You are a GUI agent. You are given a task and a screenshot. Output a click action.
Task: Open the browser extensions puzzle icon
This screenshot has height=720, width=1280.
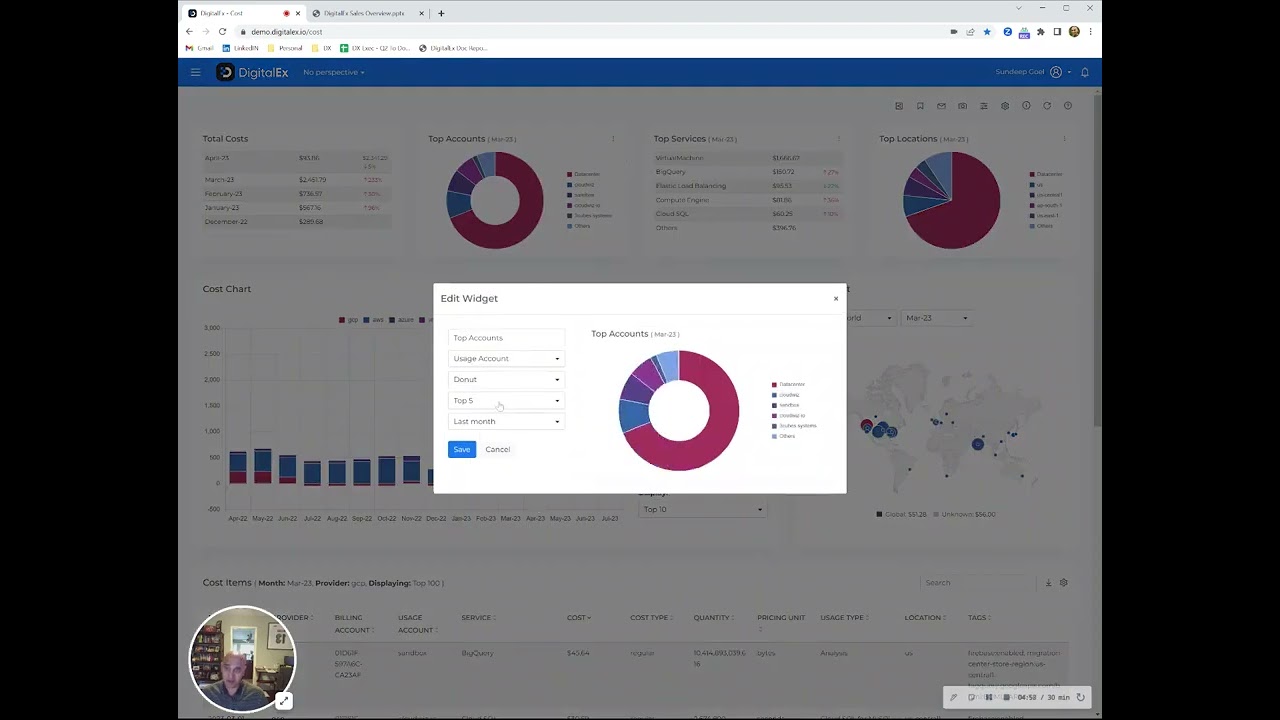tap(1040, 32)
